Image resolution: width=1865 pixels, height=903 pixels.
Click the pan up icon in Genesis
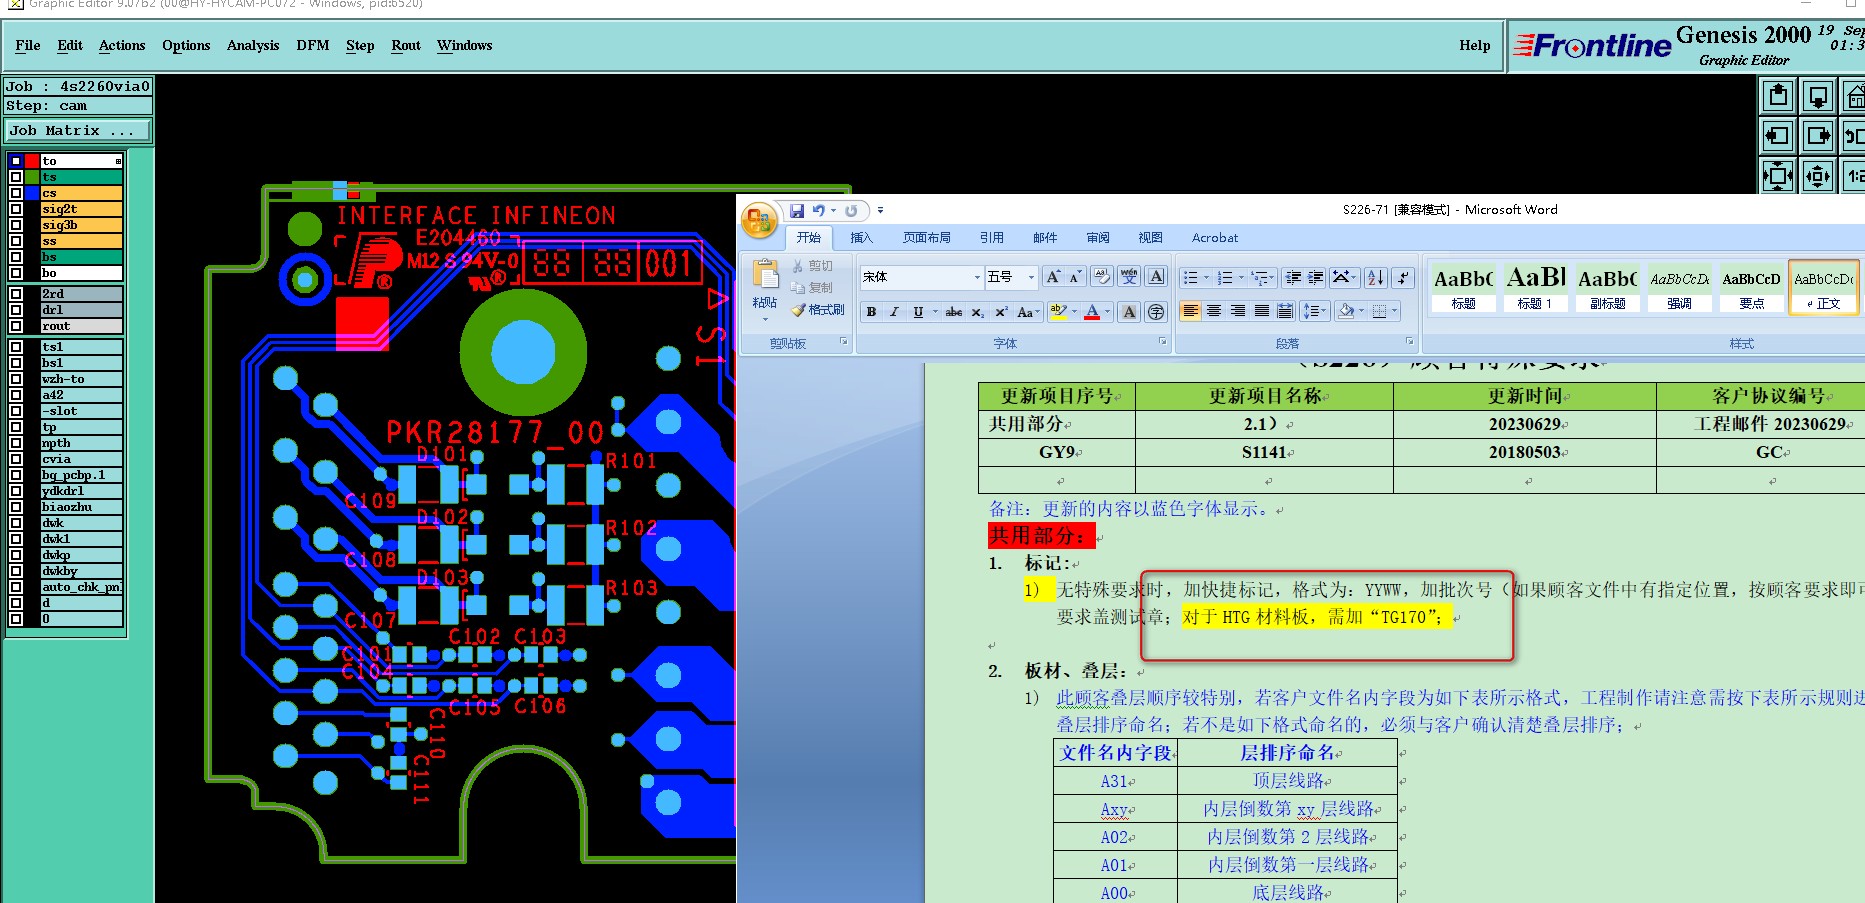pyautogui.click(x=1778, y=96)
